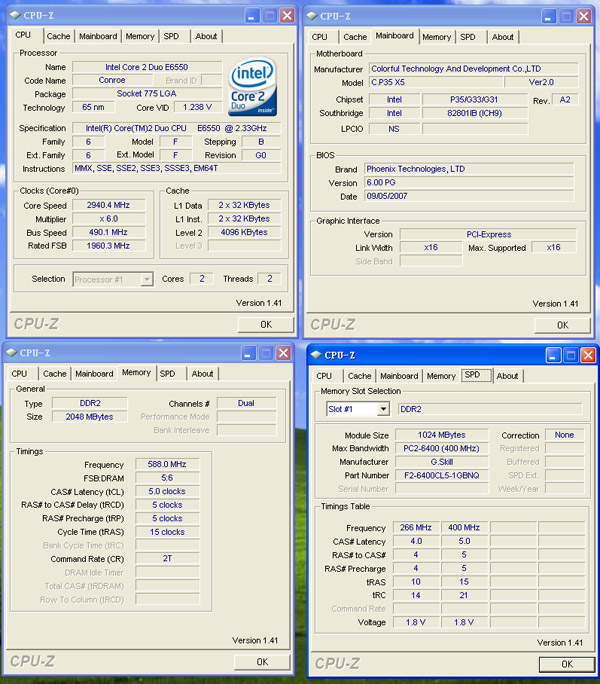Click OK in the CPU tab window
The height and width of the screenshot is (684, 600).
[266, 325]
